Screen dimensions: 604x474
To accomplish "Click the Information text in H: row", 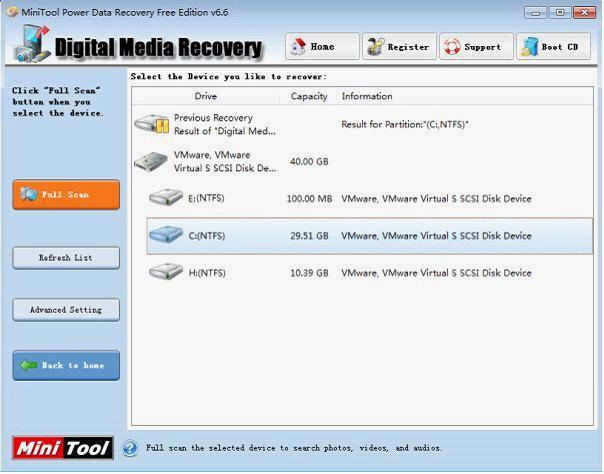I will tap(436, 273).
